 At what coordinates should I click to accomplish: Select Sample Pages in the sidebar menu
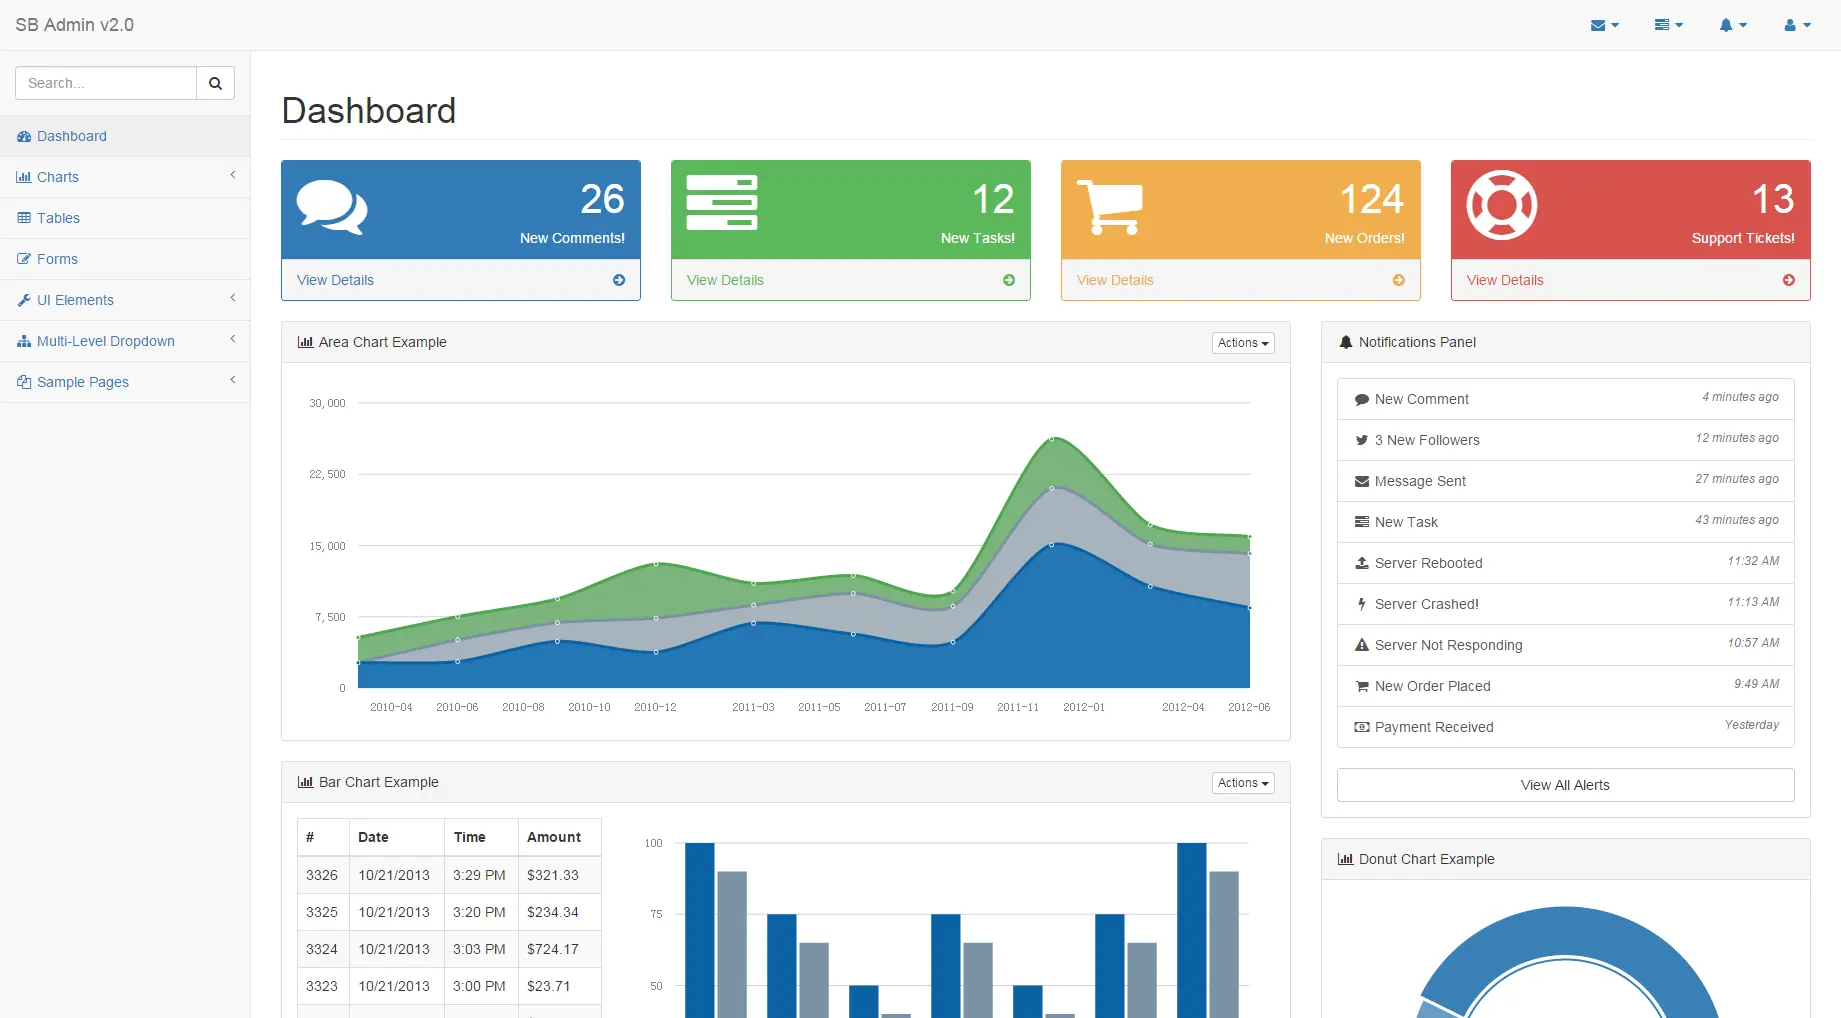coord(125,382)
